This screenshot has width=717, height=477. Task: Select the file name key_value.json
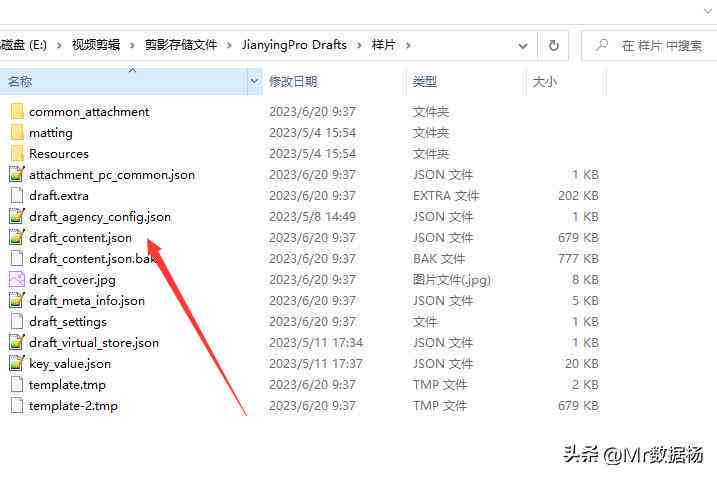[70, 364]
